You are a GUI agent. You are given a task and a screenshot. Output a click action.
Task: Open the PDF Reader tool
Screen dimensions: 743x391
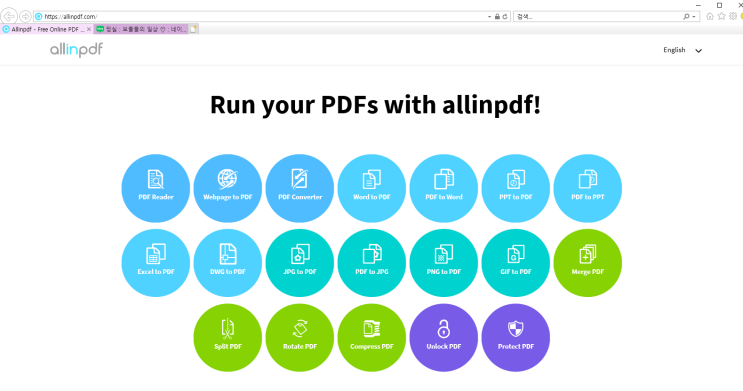(x=155, y=188)
